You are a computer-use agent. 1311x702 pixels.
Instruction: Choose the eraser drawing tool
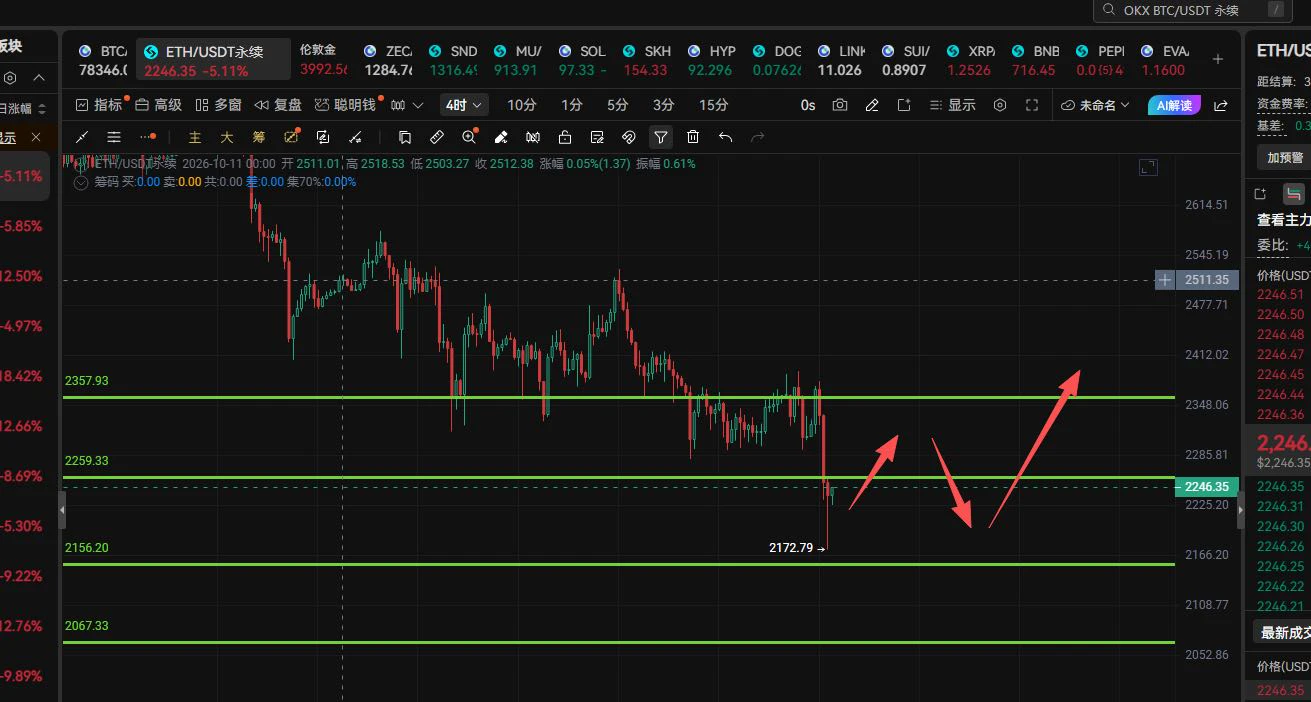(501, 137)
